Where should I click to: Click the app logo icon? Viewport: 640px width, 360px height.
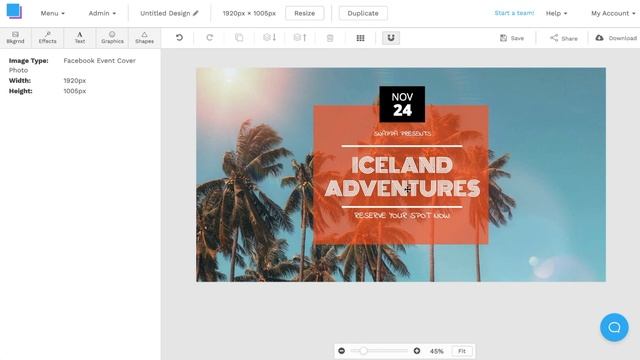pos(14,11)
